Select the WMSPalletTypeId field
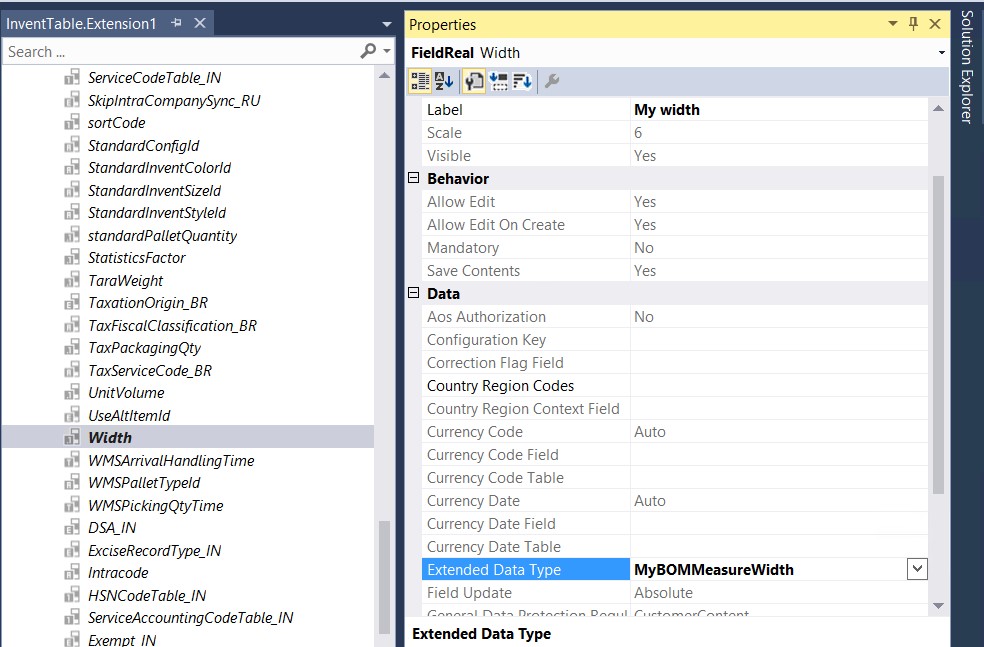Screen dimensions: 984x647 click(x=144, y=483)
